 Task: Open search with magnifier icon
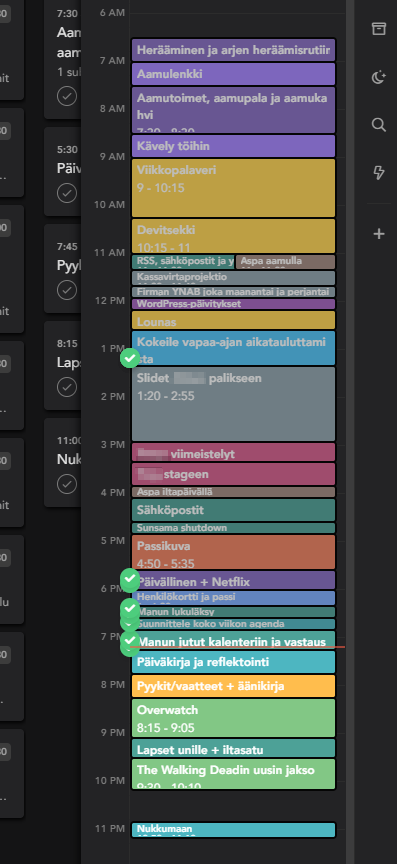[378, 125]
